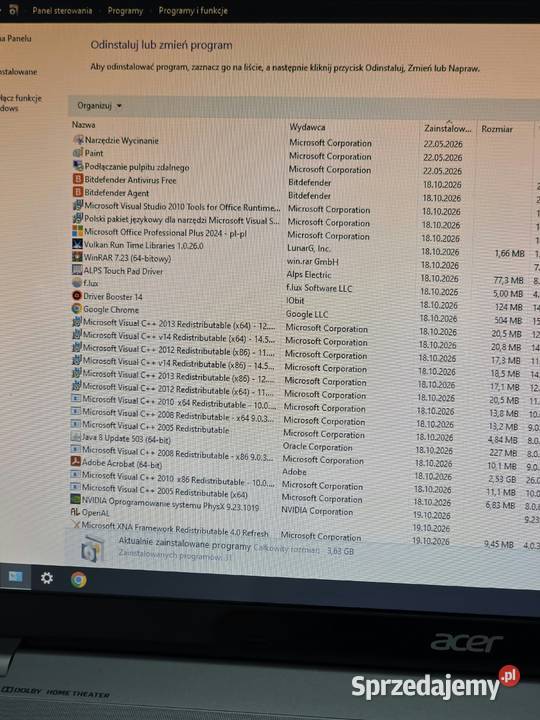Click the f.lux Software LLC publisher cell

[319, 288]
